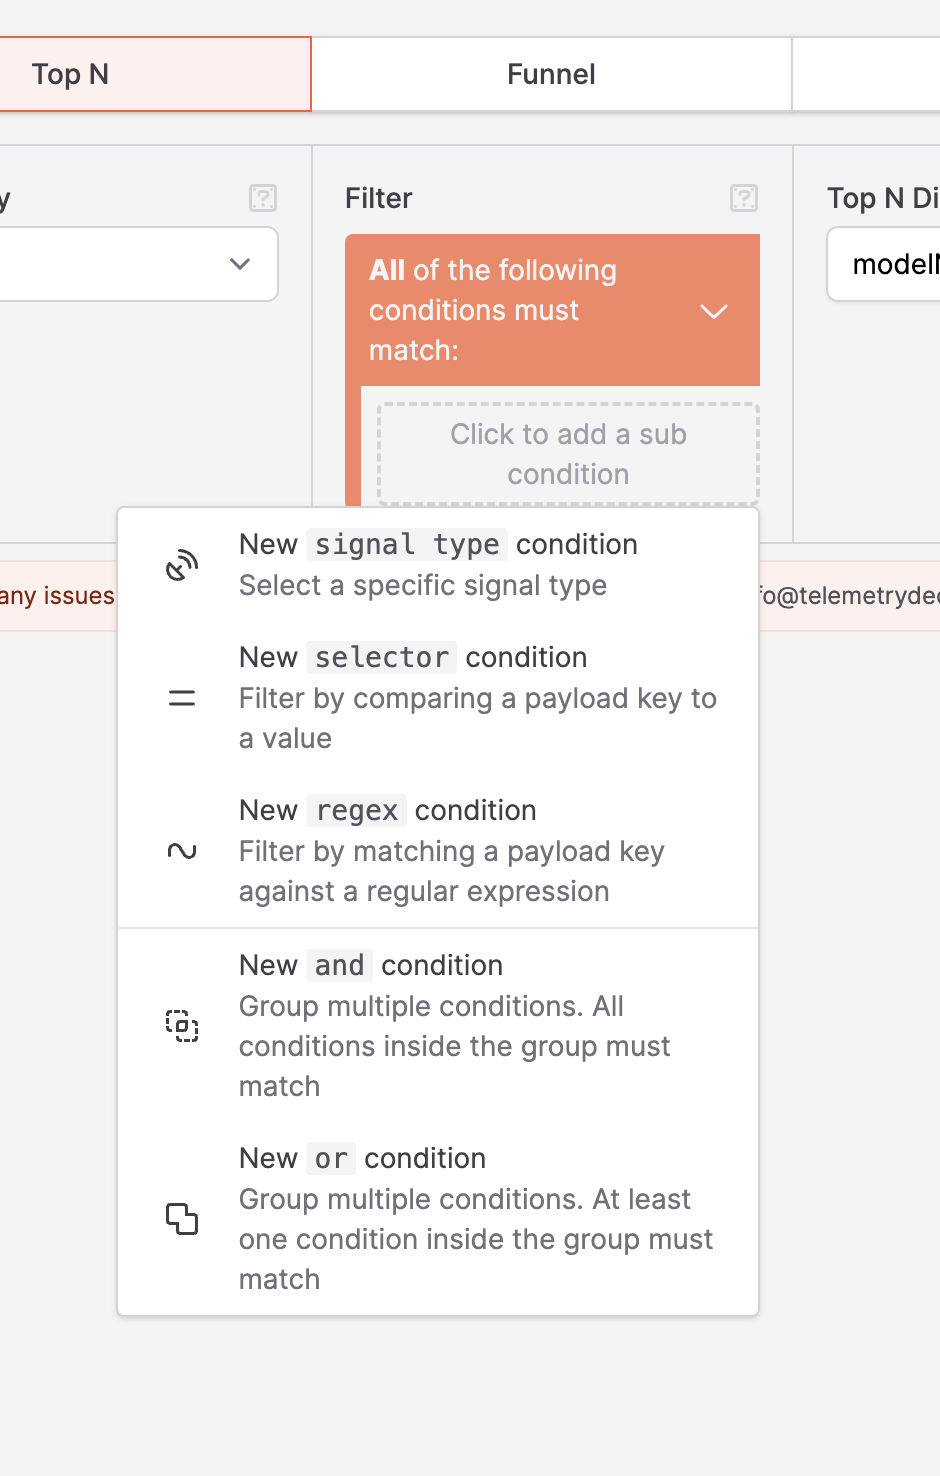The width and height of the screenshot is (940, 1476).
Task: Open the Filter panel help icon
Action: coord(743,199)
